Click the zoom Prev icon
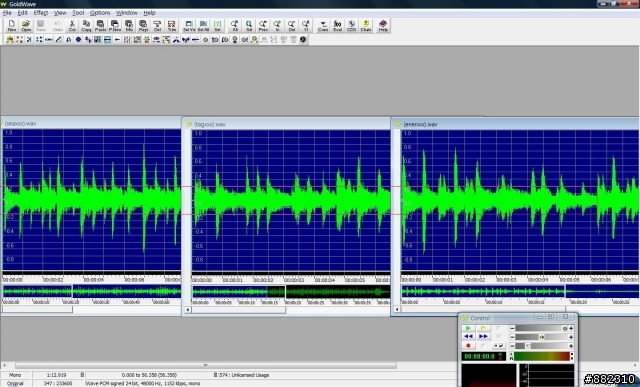The width and height of the screenshot is (640, 387). point(263,26)
